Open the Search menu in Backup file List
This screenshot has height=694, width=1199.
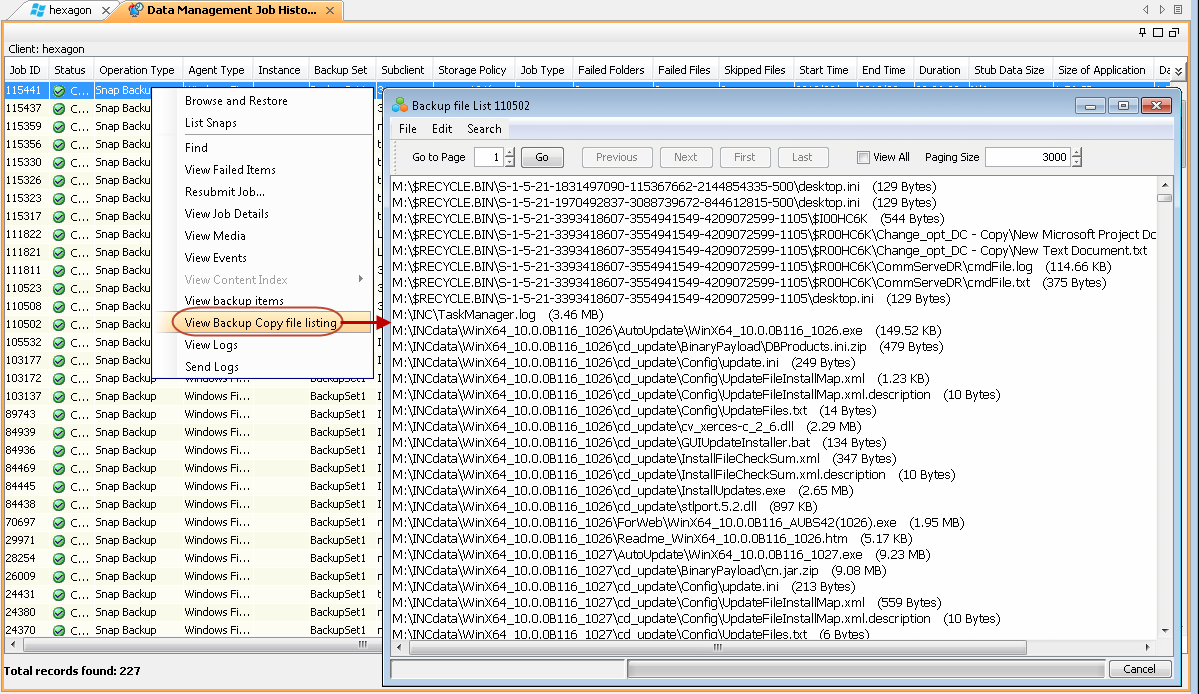pos(484,128)
